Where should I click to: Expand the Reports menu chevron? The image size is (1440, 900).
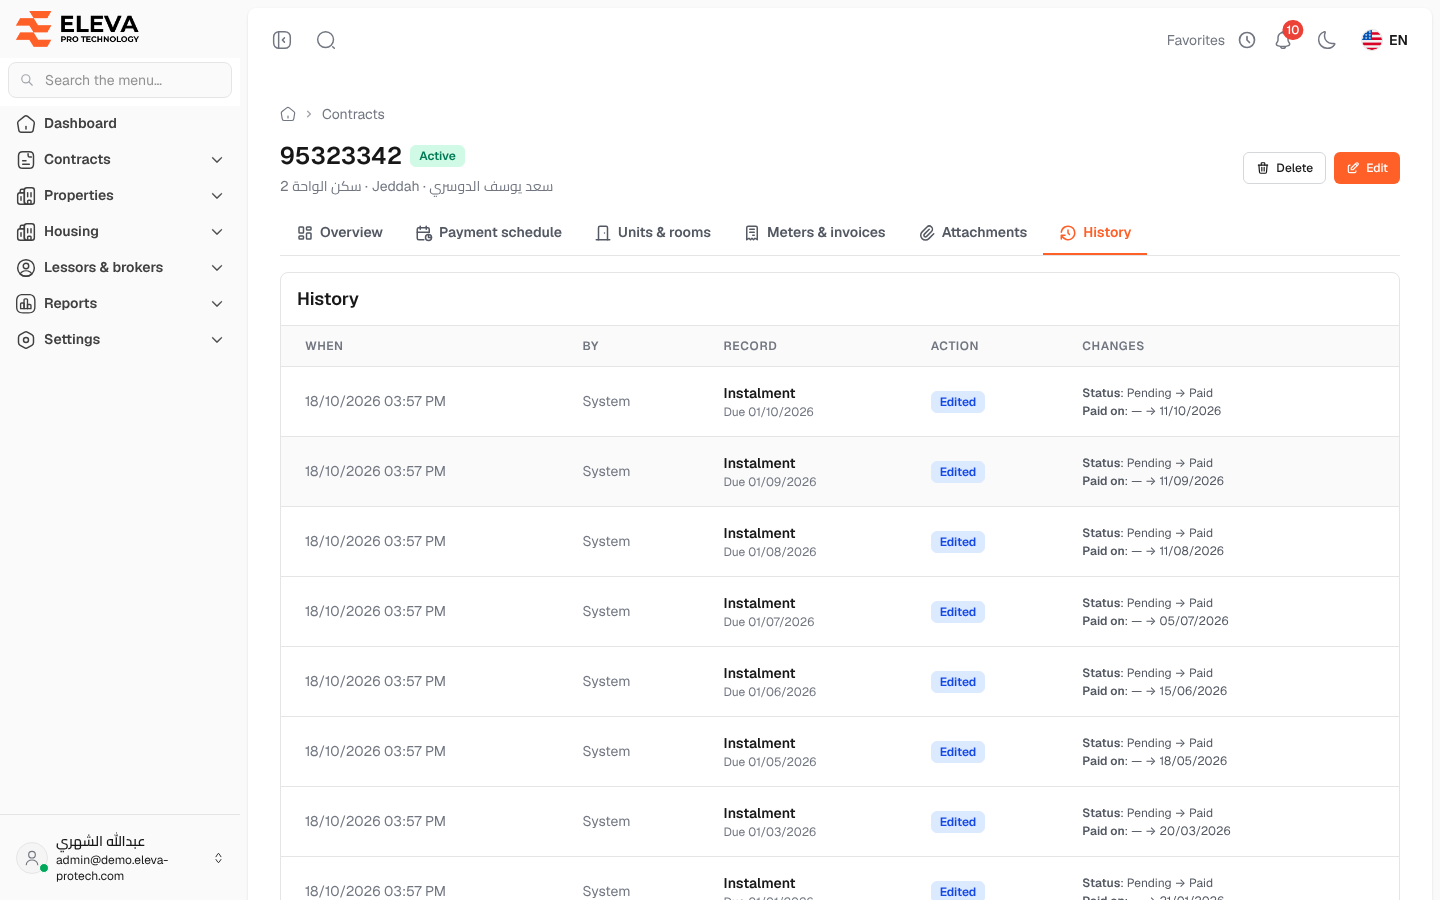pyautogui.click(x=217, y=304)
